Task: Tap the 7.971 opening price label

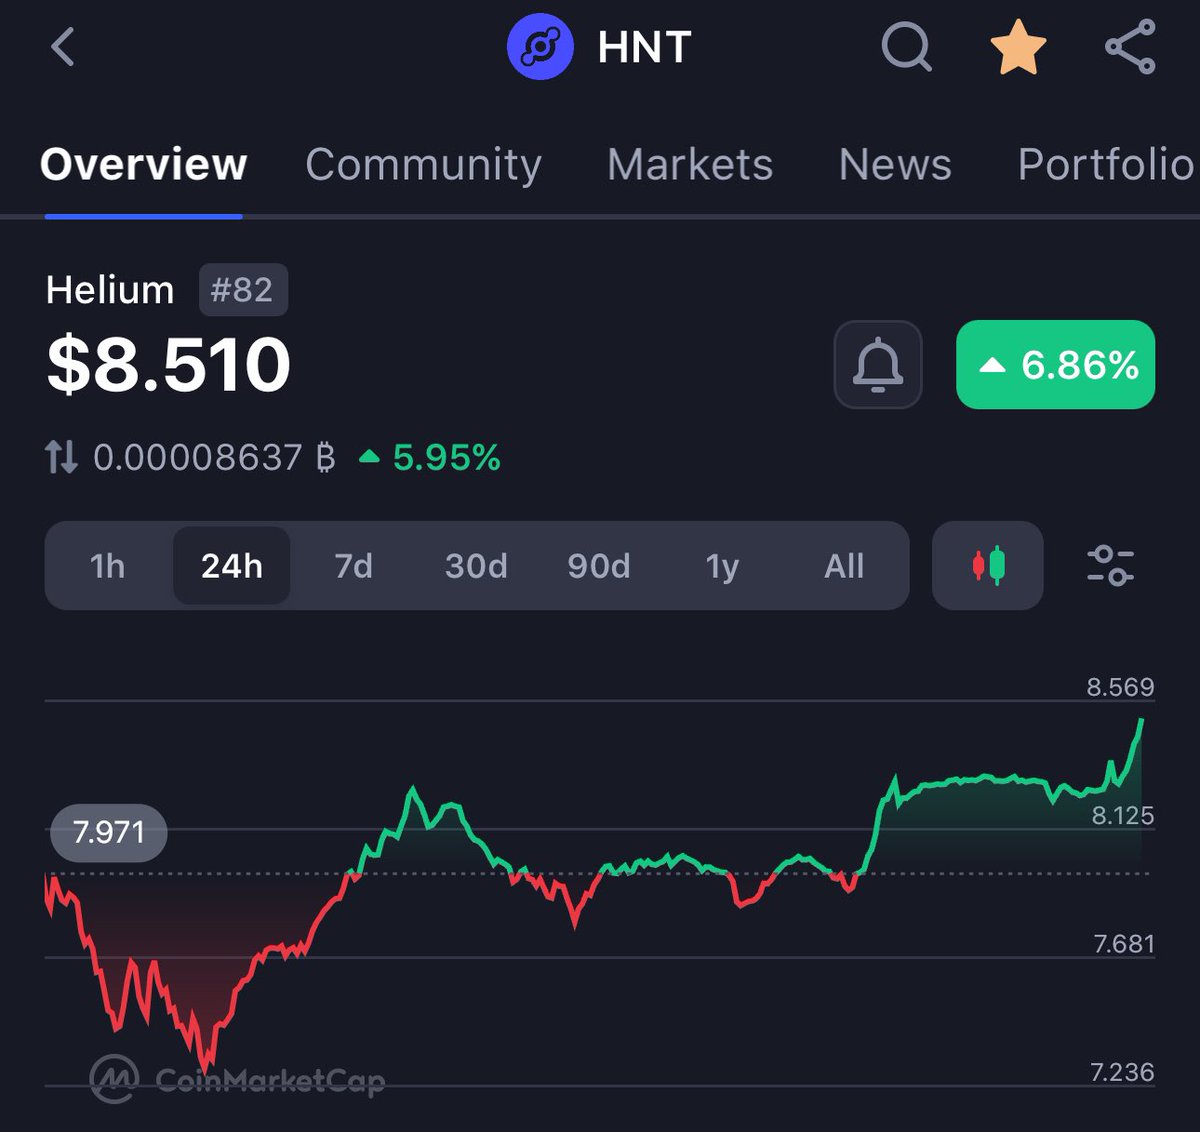Action: click(x=109, y=832)
